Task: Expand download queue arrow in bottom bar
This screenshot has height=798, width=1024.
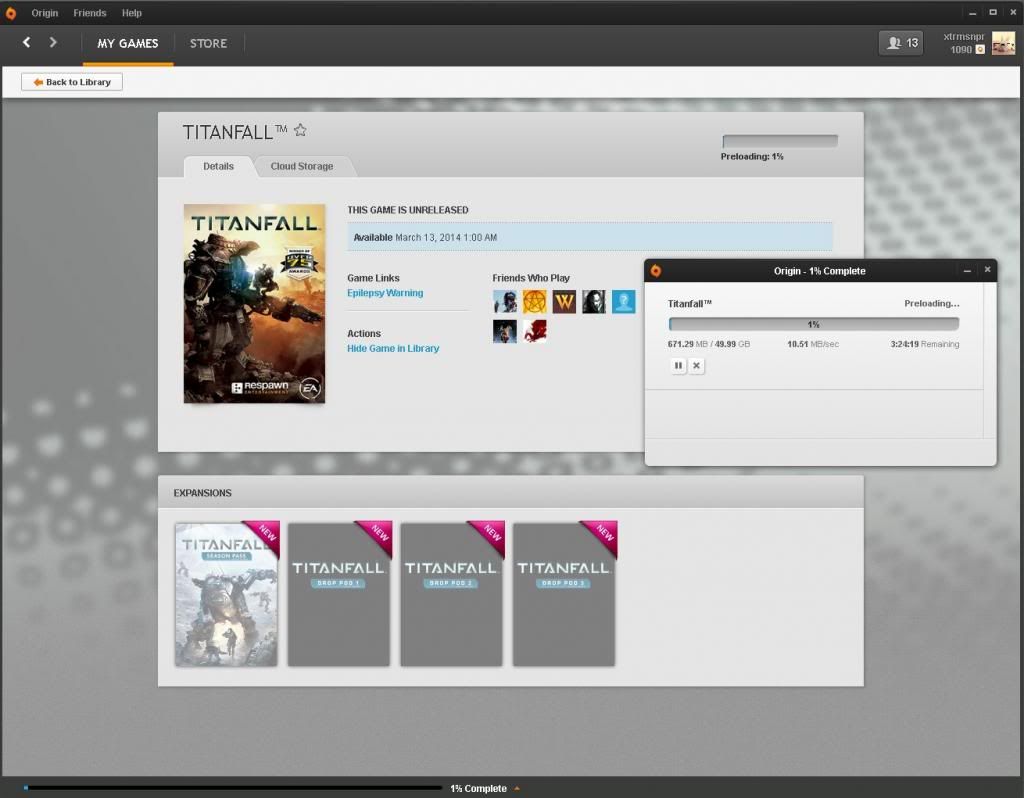Action: click(517, 789)
